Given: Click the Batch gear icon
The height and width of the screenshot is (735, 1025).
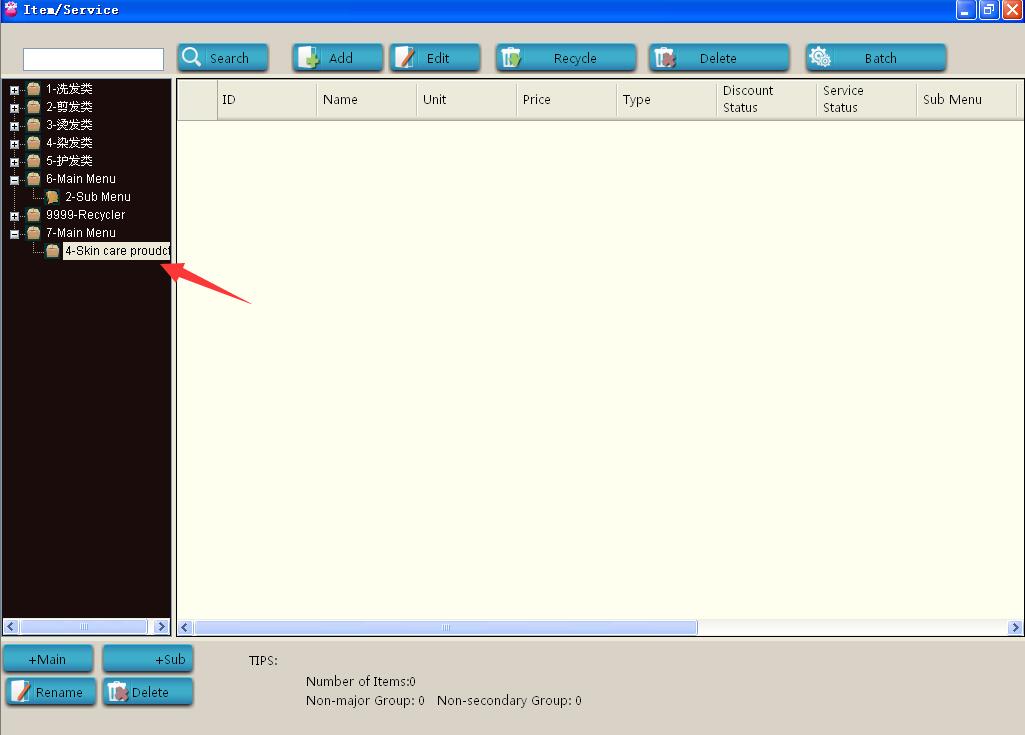Looking at the screenshot, I should pos(820,58).
